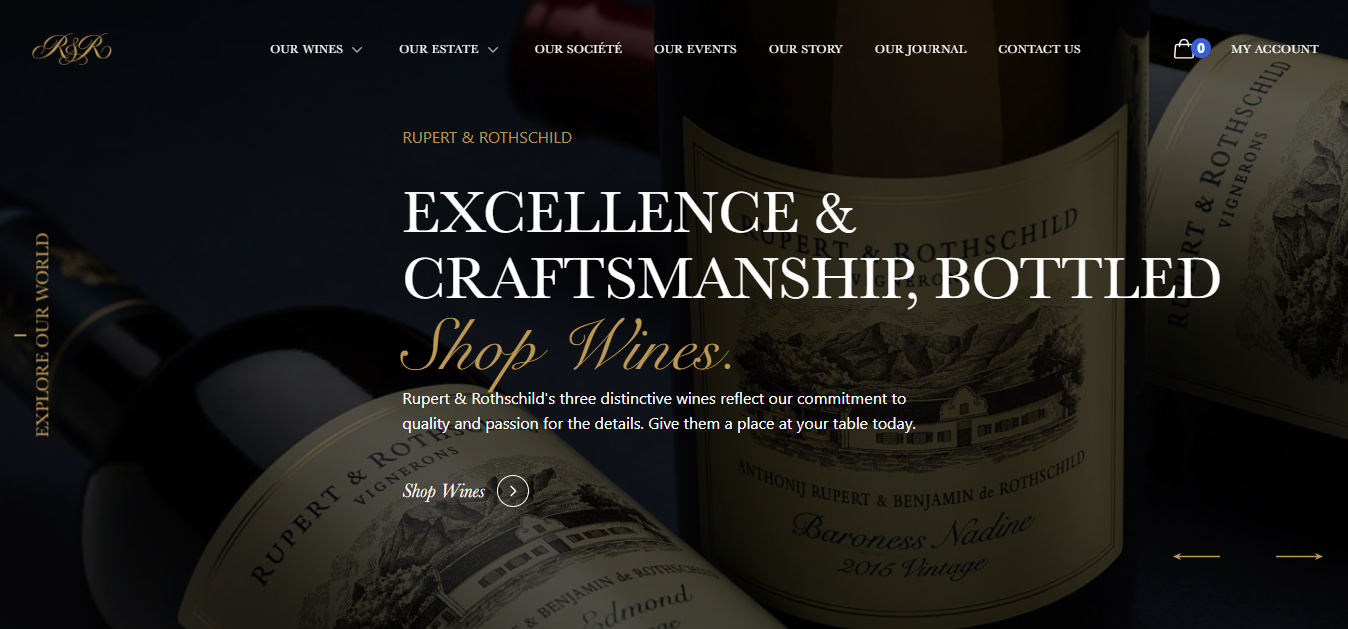The width and height of the screenshot is (1348, 629).
Task: Expand the Our Wines chevron
Action: pyautogui.click(x=357, y=50)
